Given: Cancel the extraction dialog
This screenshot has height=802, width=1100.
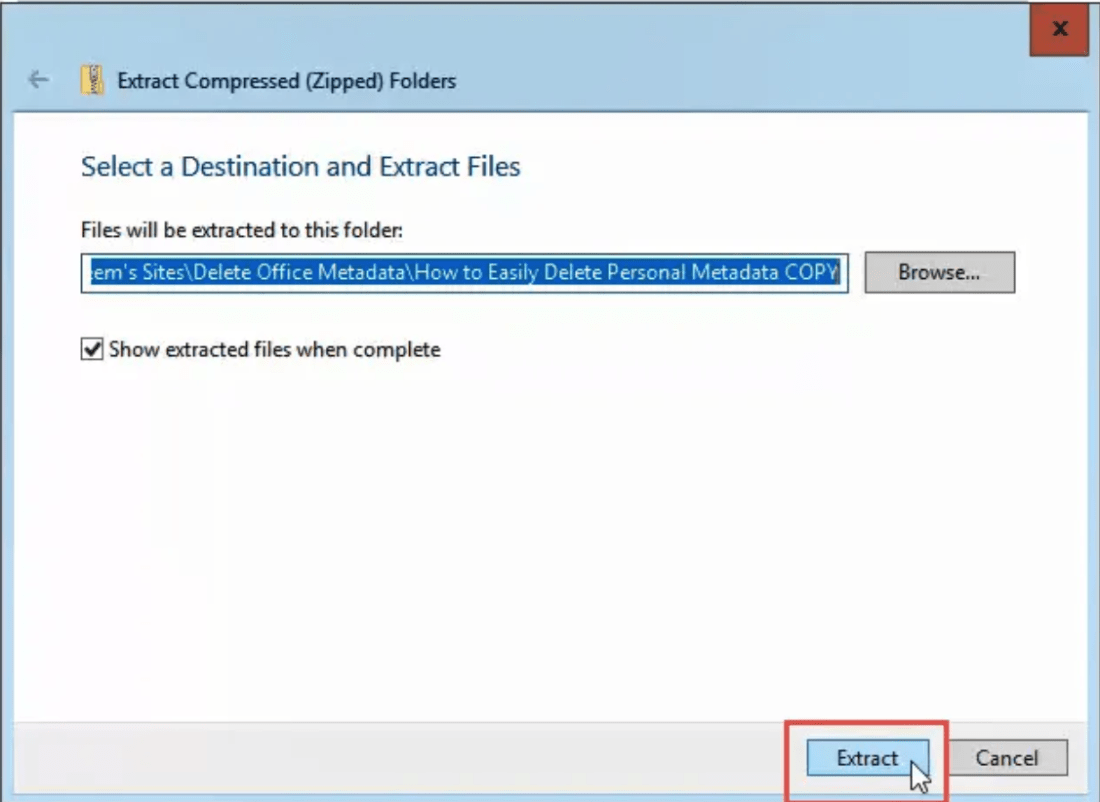Looking at the screenshot, I should pos(1007,758).
